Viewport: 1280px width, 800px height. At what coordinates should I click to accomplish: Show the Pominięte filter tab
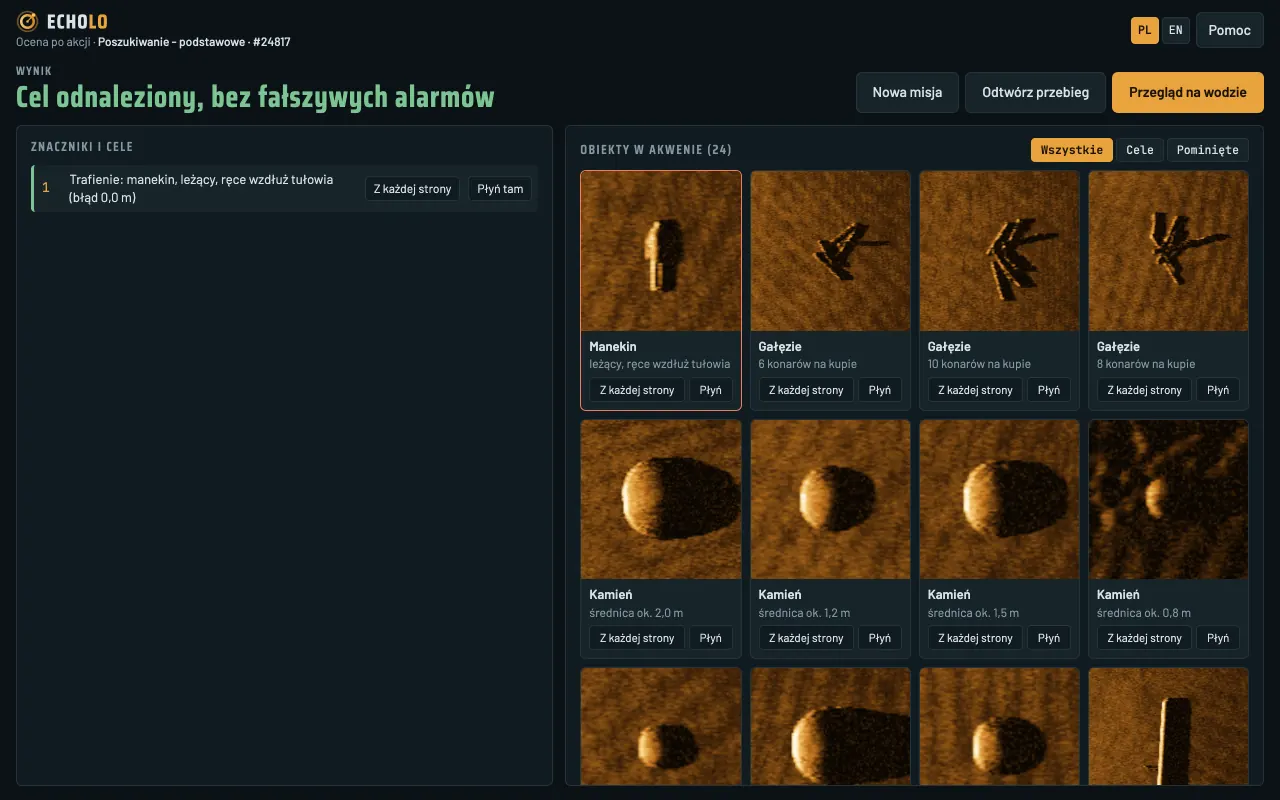[x=1208, y=150]
